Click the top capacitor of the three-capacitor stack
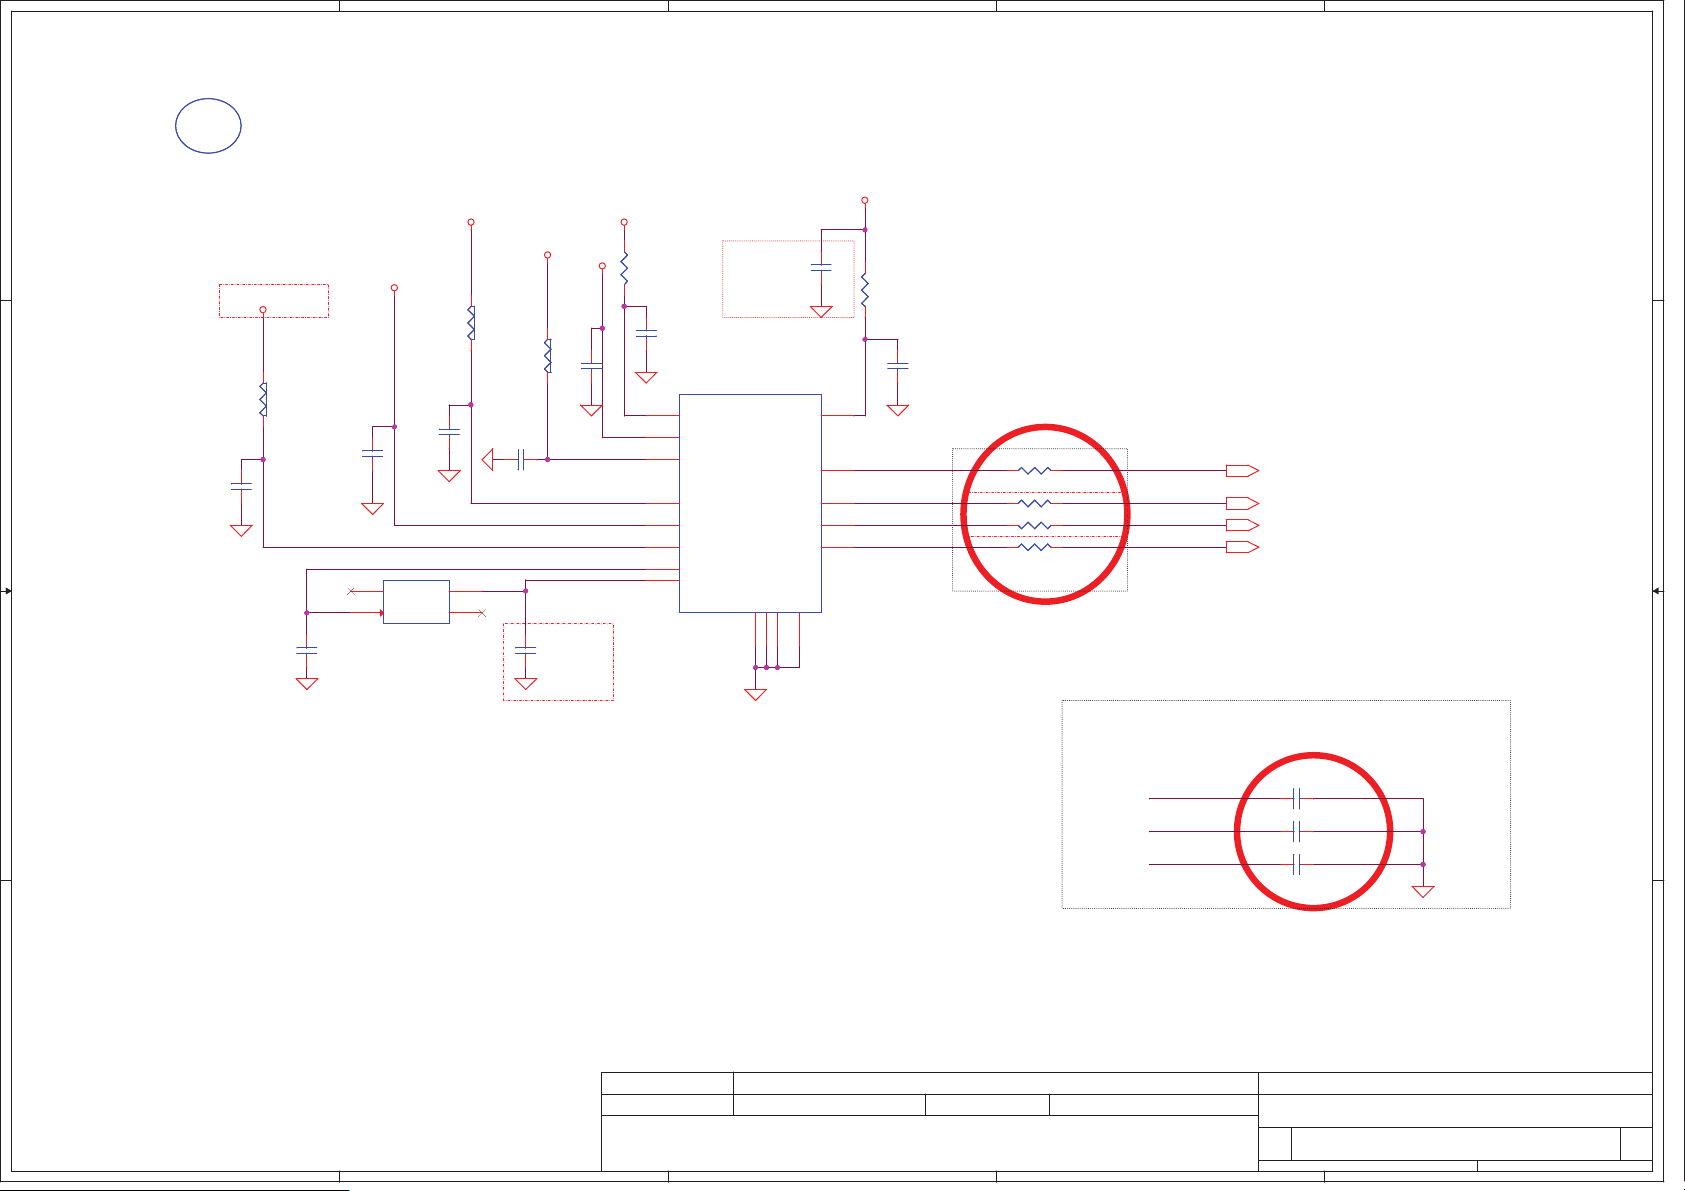The width and height of the screenshot is (1685, 1191). tap(1296, 799)
